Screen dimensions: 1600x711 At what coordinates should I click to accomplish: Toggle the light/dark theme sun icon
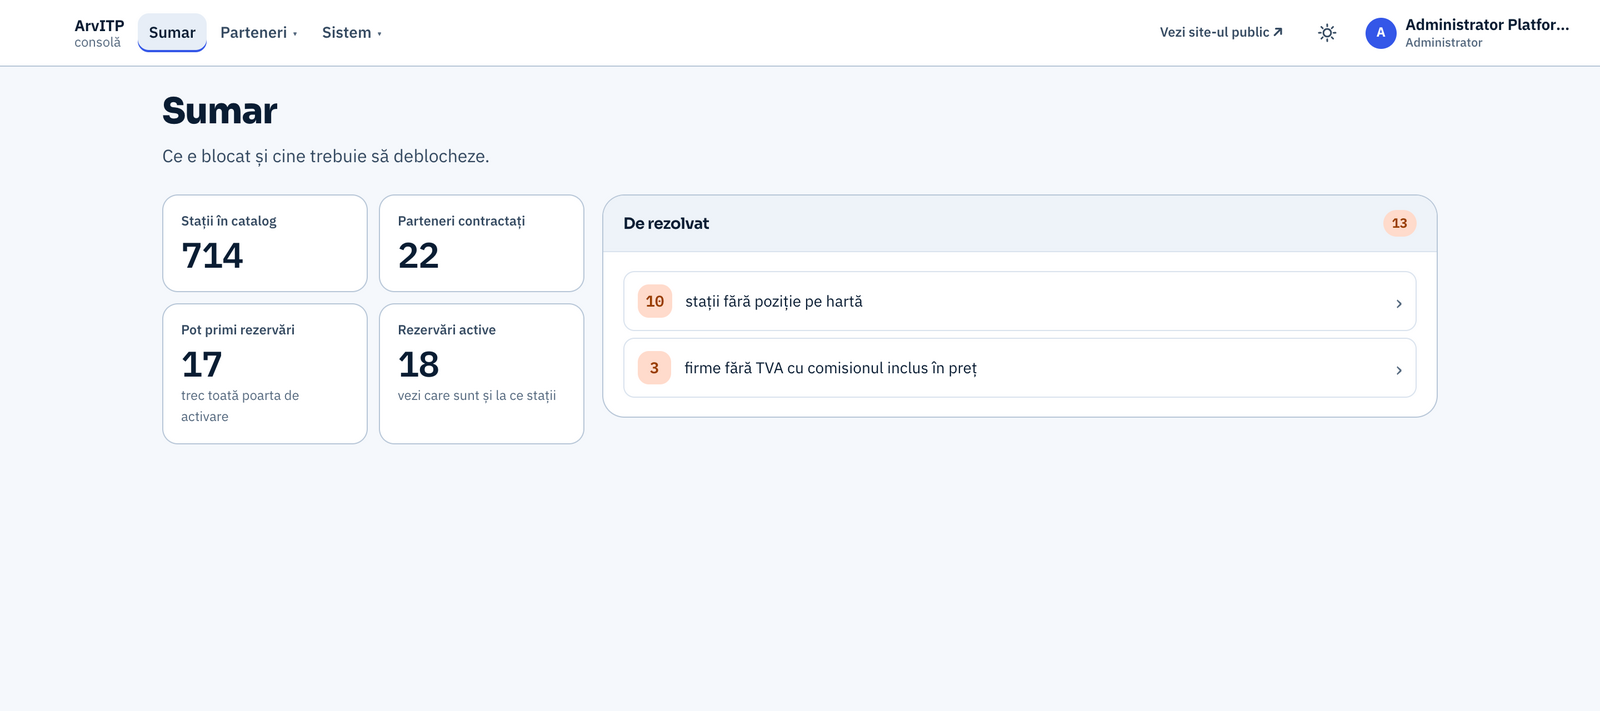tap(1327, 33)
